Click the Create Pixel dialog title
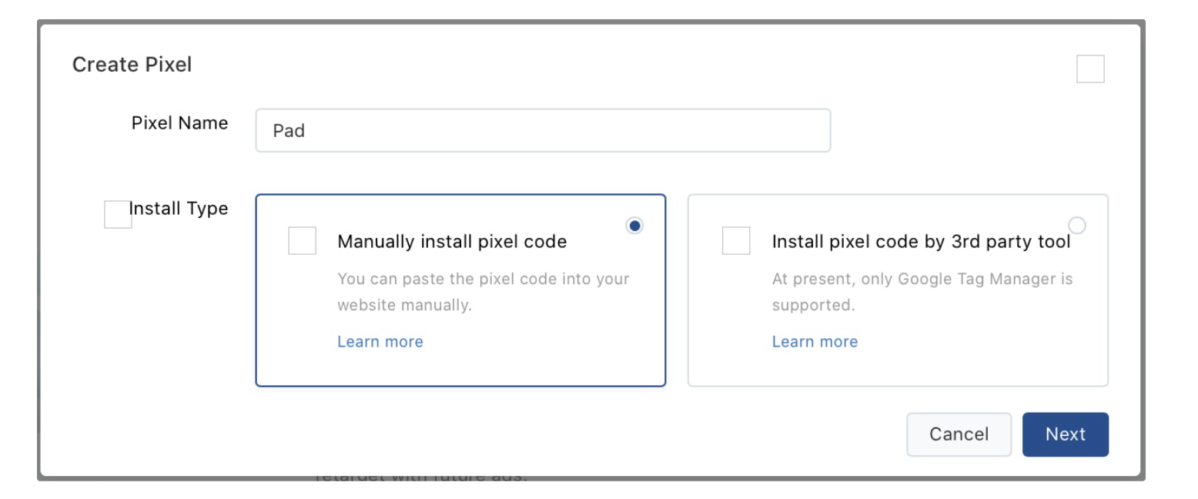1198x499 pixels. tap(132, 64)
